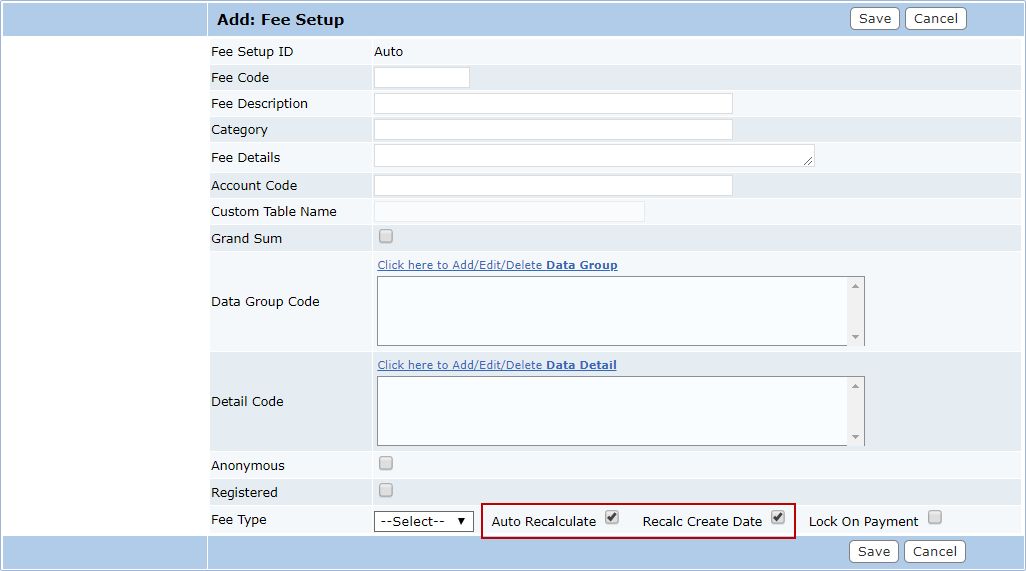The image size is (1026, 571).
Task: Click the top Cancel button
Action: tap(935, 19)
